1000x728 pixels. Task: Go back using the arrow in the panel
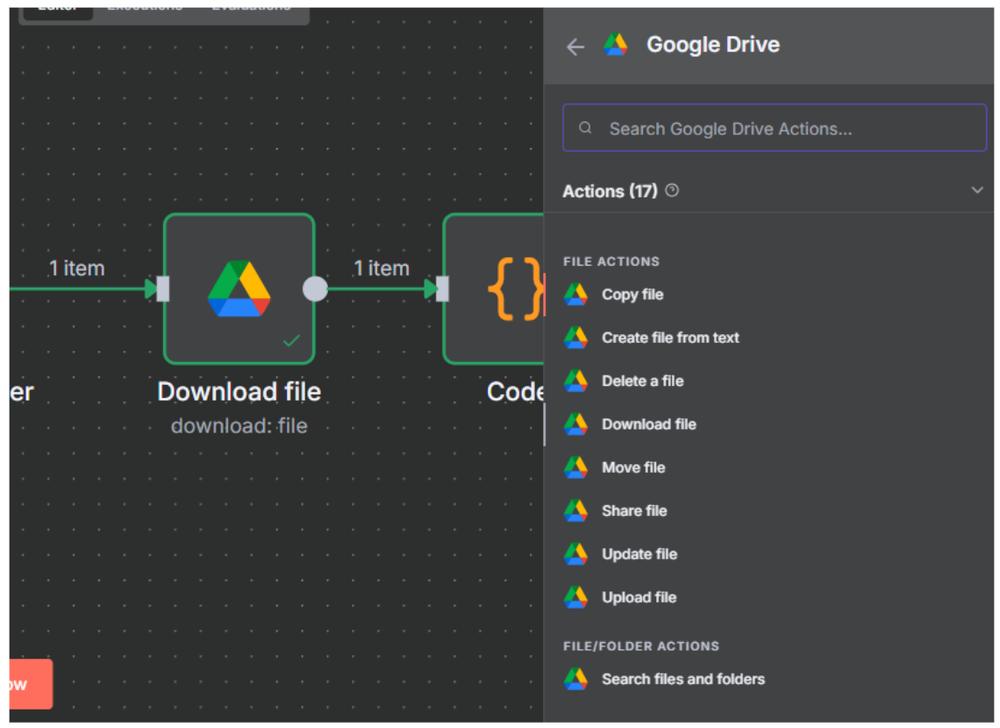click(x=575, y=46)
